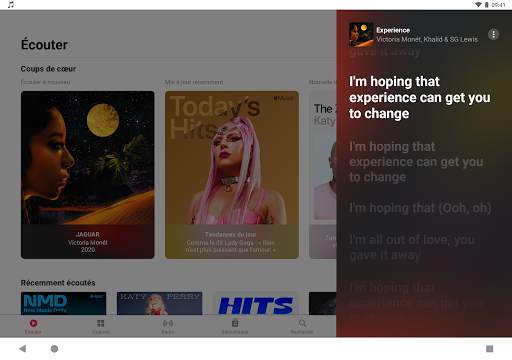This screenshot has width=512, height=360.
Task: Open the NMD New Music Daily tile
Action: [63, 303]
